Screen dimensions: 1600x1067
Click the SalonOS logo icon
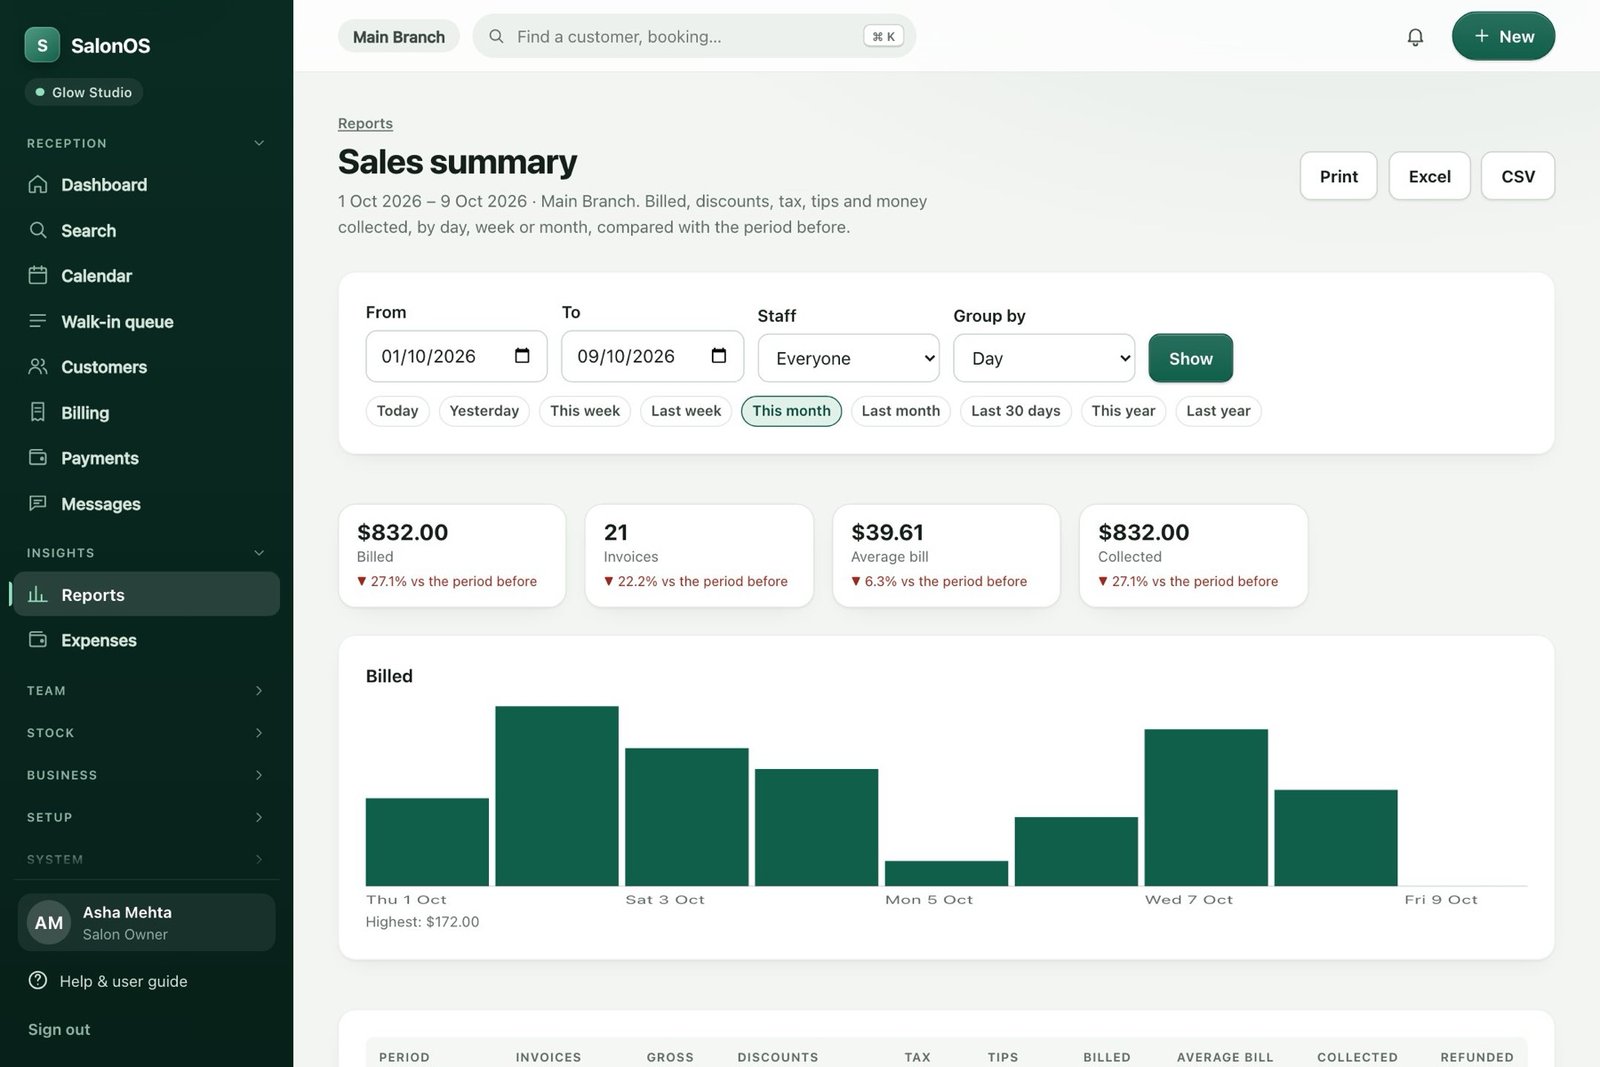(x=42, y=45)
